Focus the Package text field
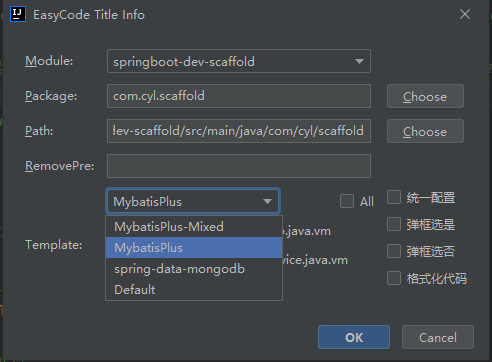The image size is (492, 362). (239, 96)
